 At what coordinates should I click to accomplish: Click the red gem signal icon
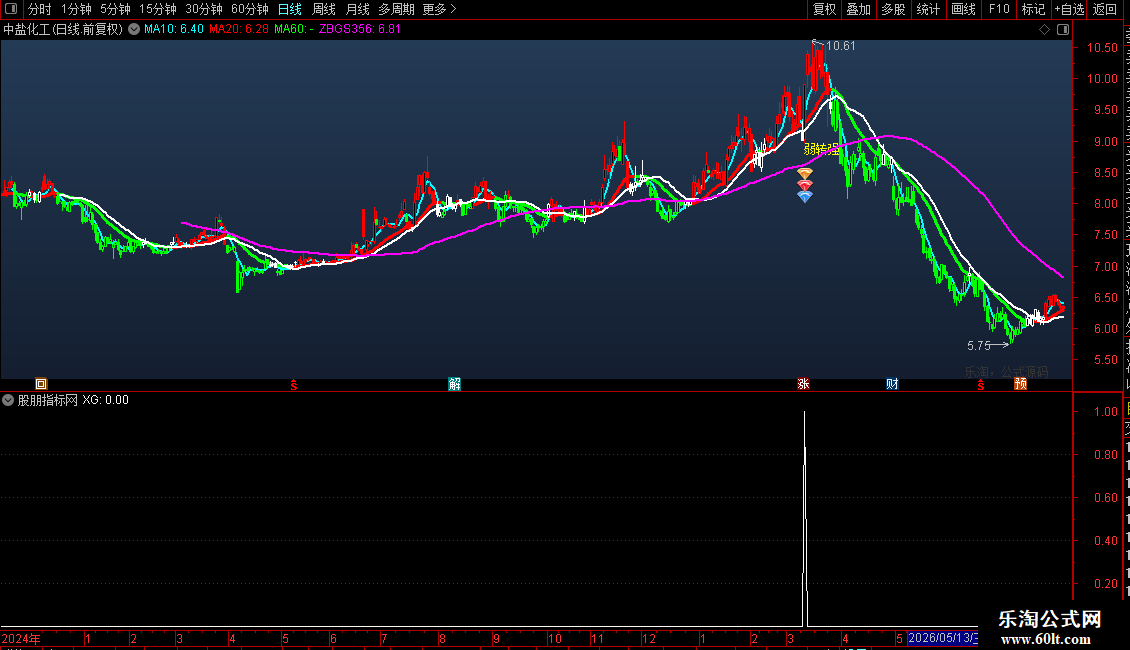tap(805, 184)
